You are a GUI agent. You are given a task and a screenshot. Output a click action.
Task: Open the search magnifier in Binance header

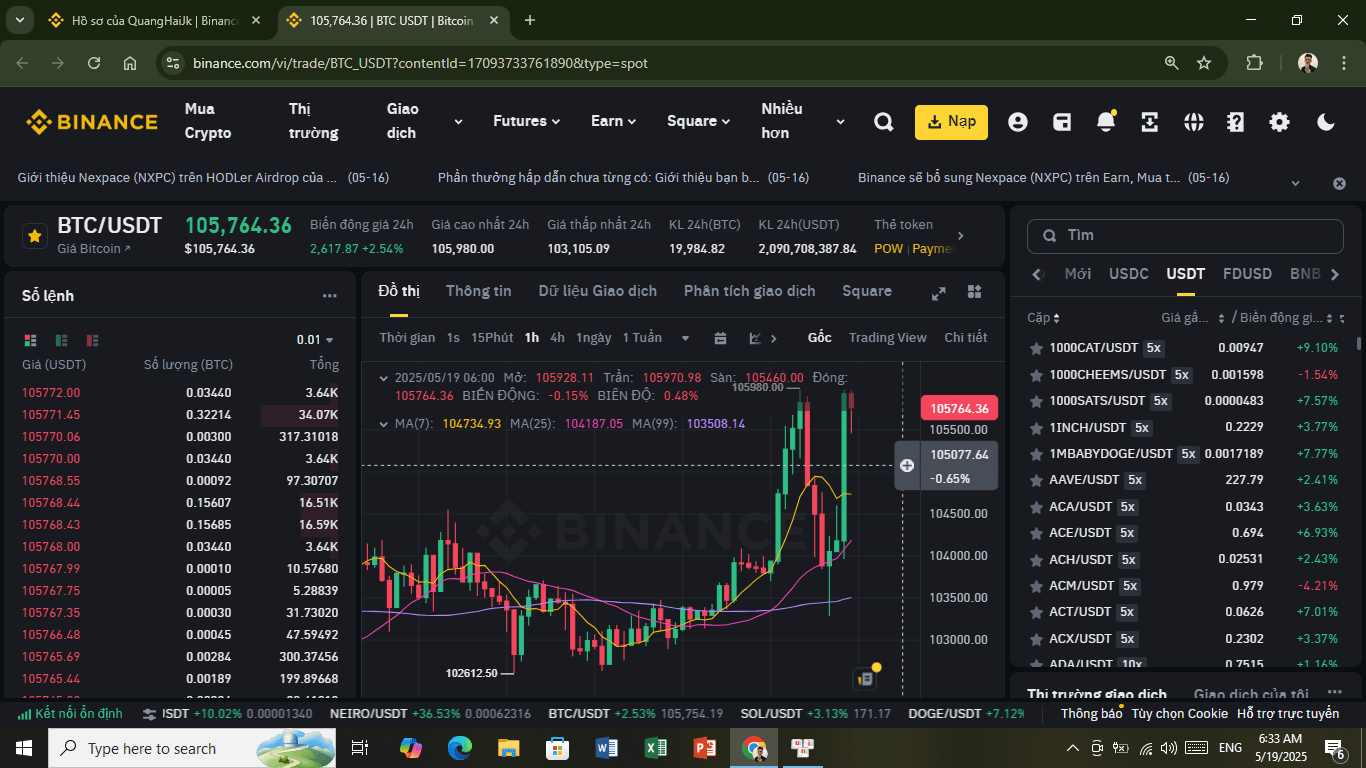(x=883, y=122)
